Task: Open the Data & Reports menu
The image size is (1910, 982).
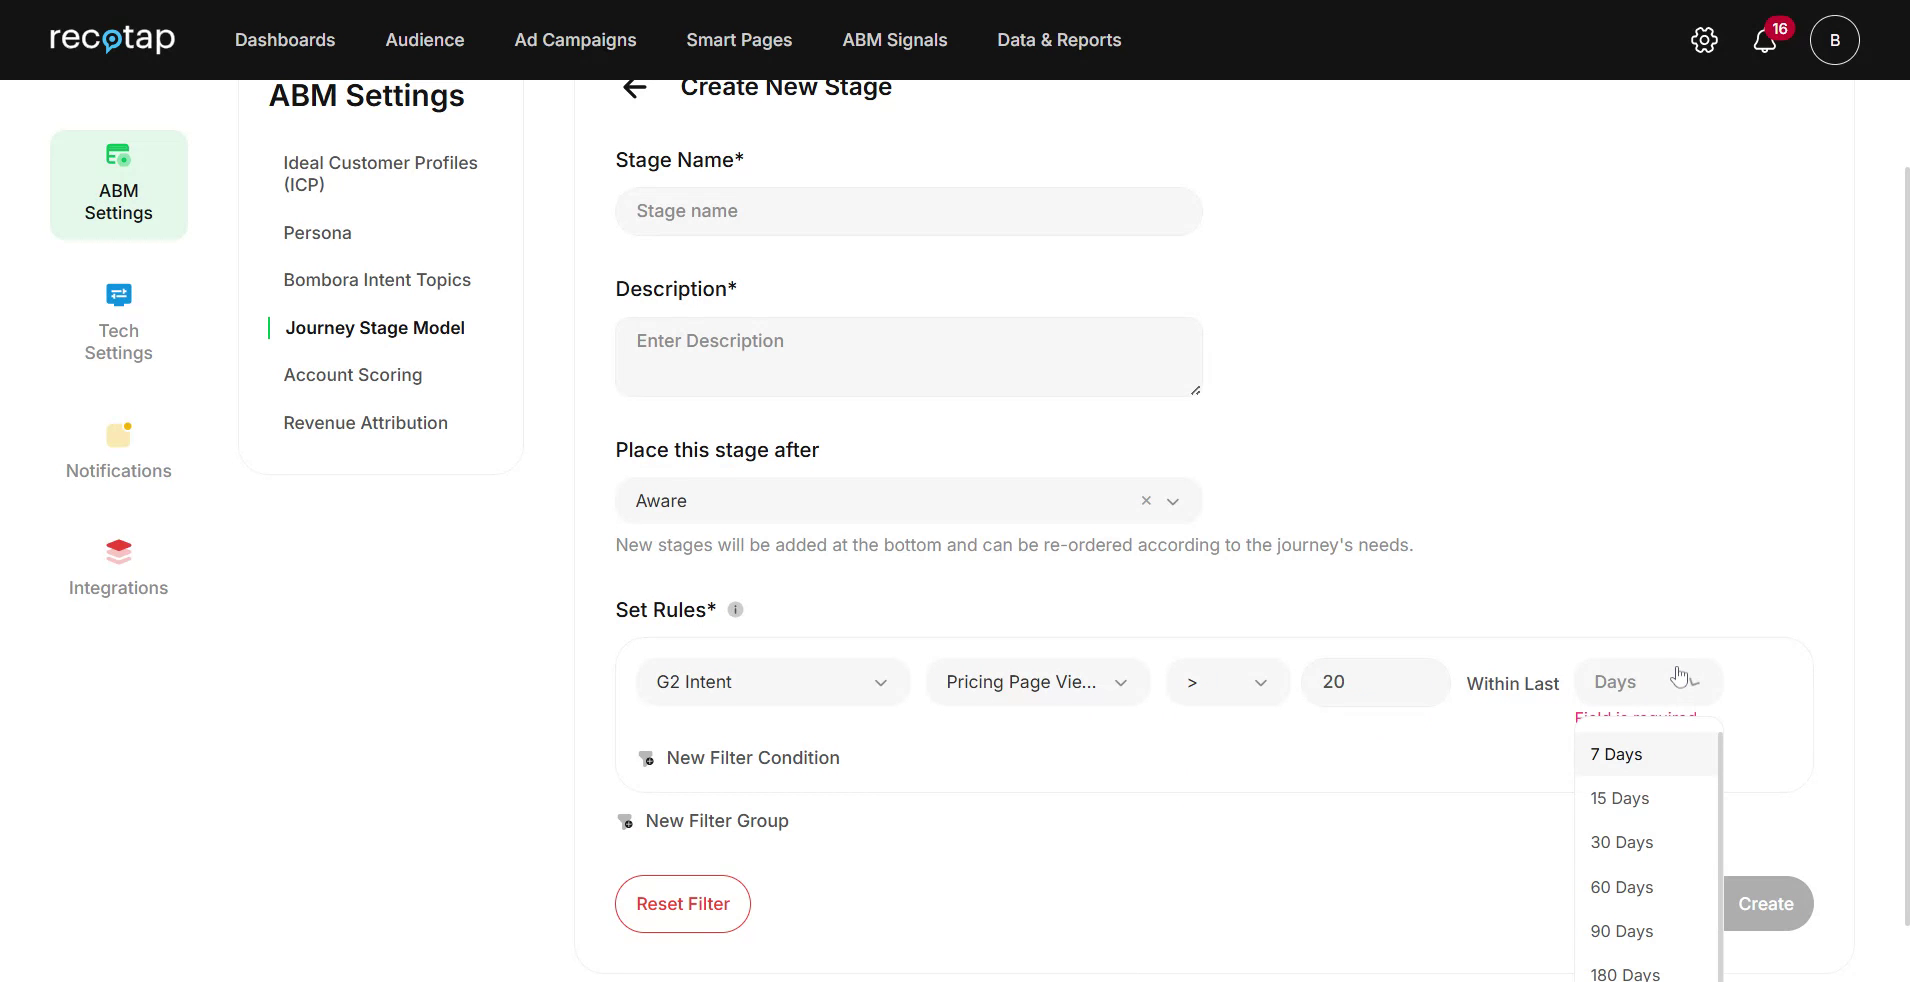Action: pos(1059,40)
